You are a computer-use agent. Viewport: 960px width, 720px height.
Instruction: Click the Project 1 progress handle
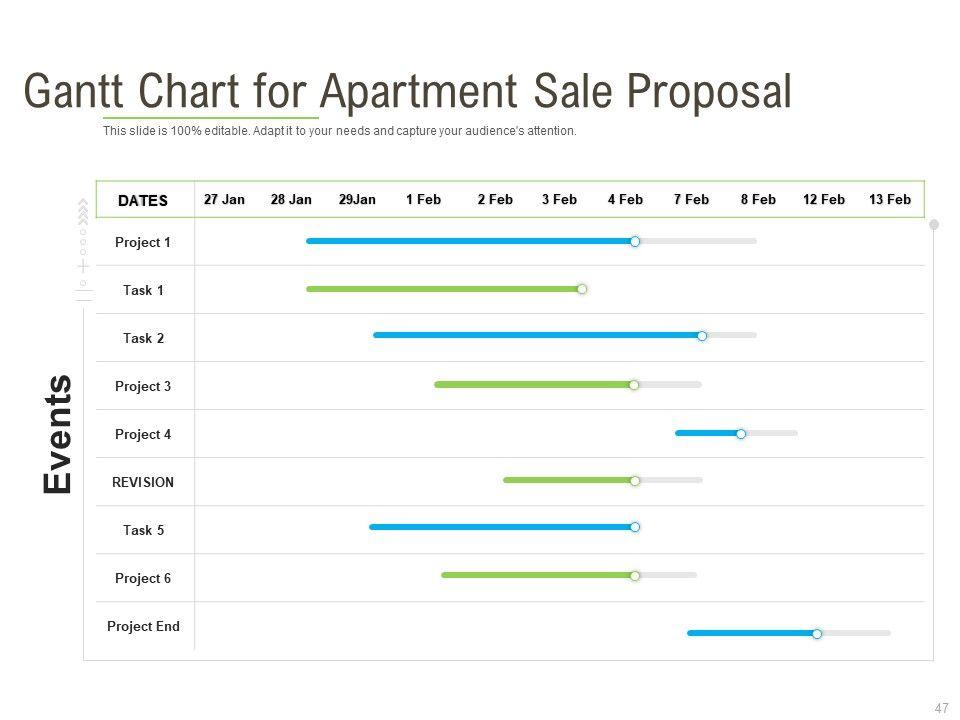(x=635, y=241)
